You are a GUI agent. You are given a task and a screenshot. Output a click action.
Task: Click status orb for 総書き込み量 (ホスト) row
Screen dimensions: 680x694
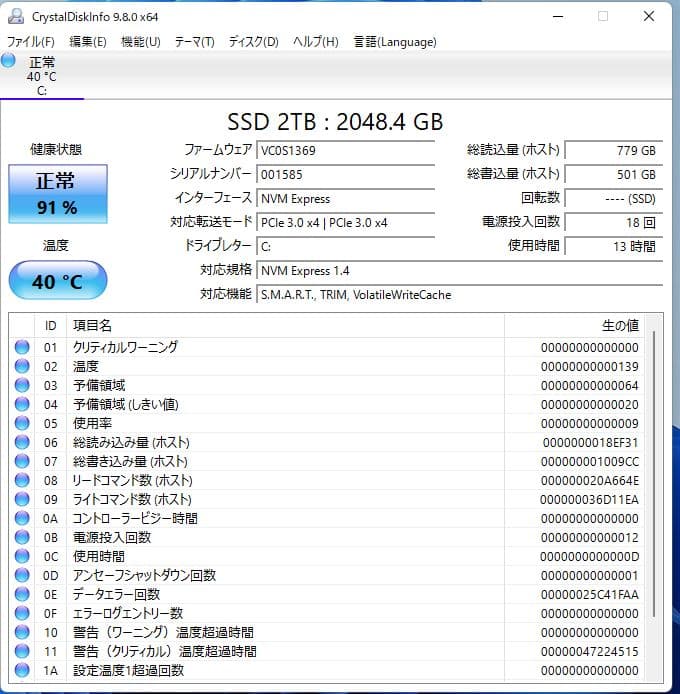click(x=22, y=461)
